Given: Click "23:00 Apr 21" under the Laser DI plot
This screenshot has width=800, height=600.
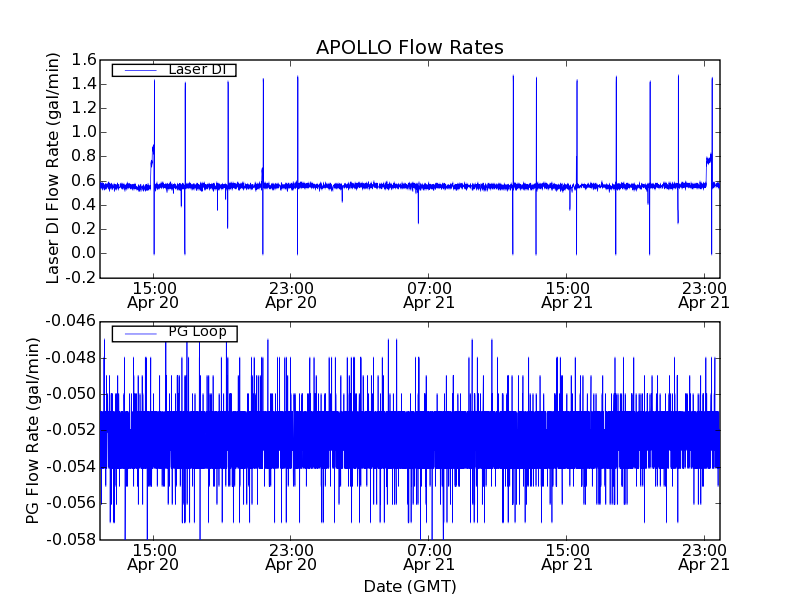Looking at the screenshot, I should [x=704, y=296].
